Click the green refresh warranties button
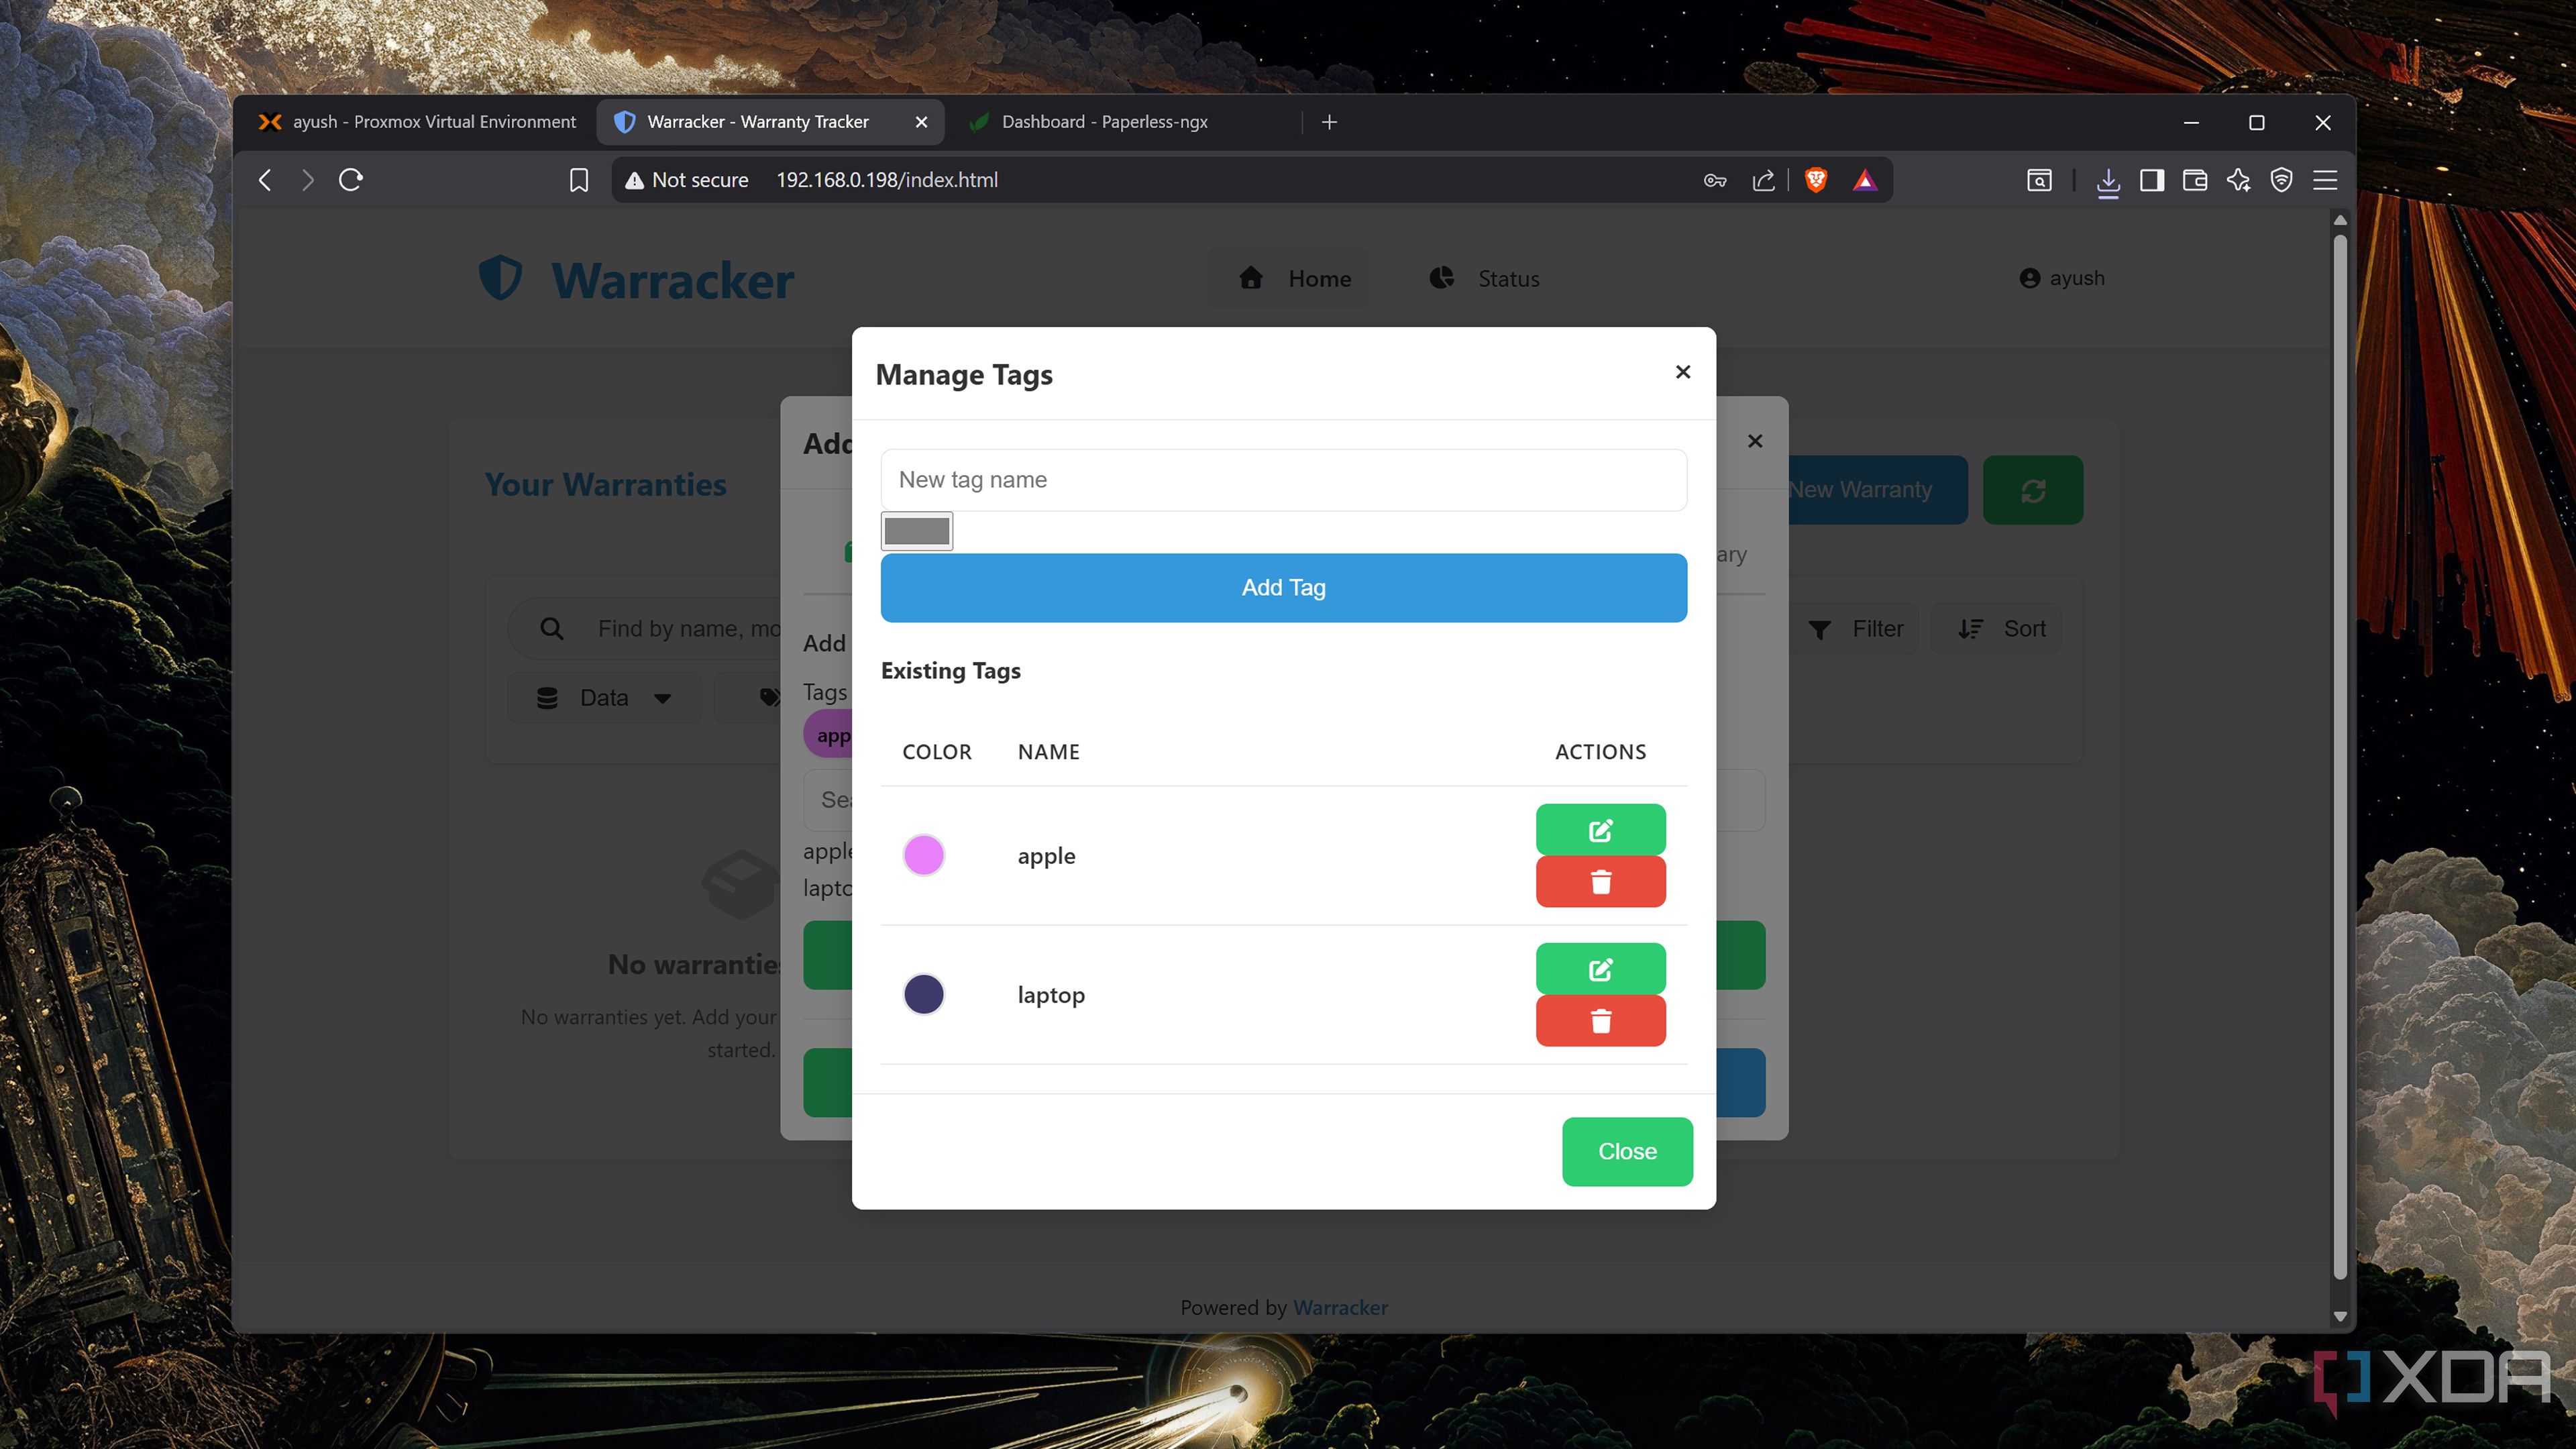2576x1449 pixels. [x=2032, y=490]
